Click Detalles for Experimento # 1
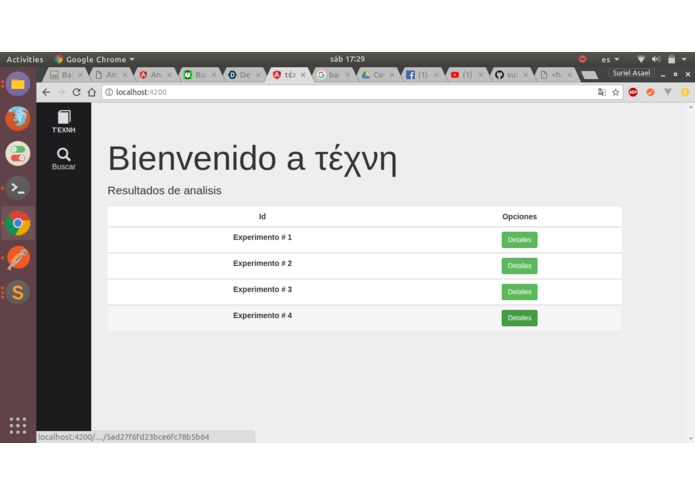 click(x=519, y=240)
